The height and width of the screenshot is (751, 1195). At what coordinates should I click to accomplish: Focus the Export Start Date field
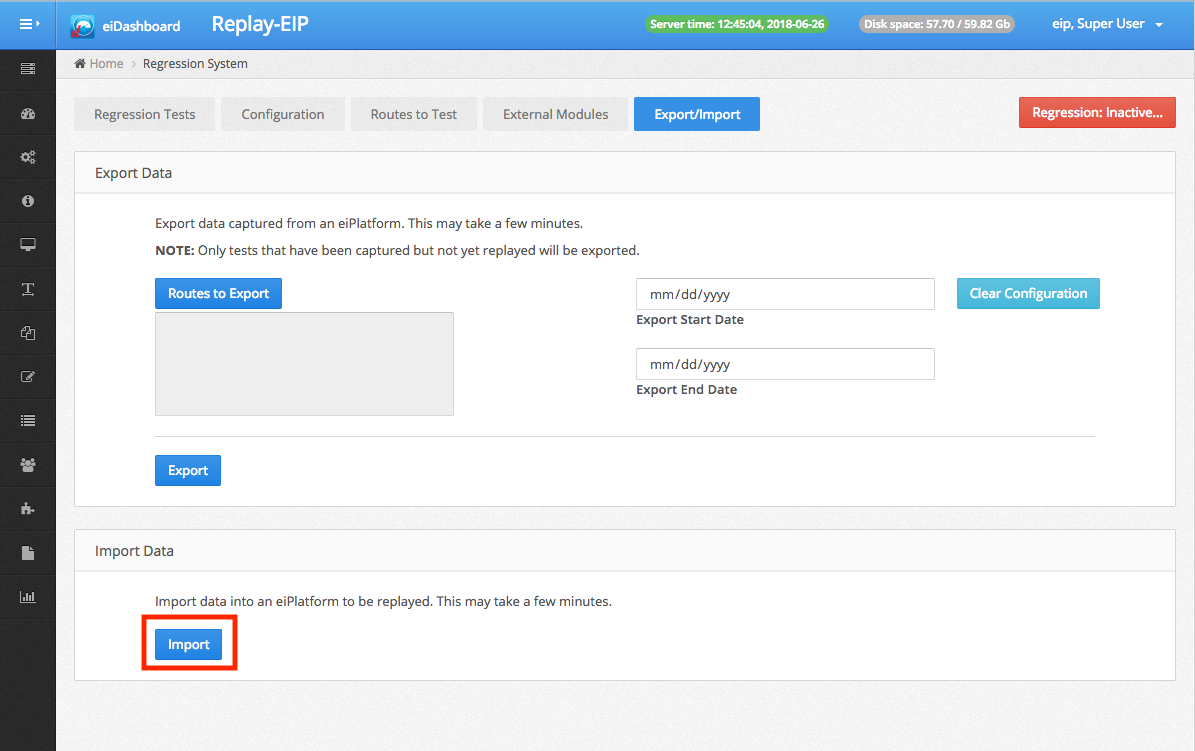click(786, 294)
